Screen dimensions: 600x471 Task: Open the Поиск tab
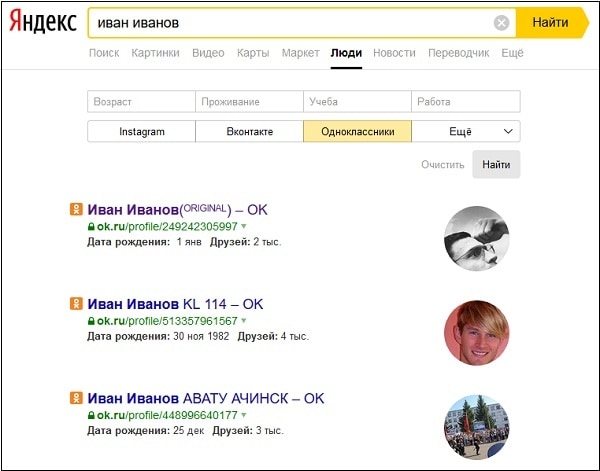point(104,53)
